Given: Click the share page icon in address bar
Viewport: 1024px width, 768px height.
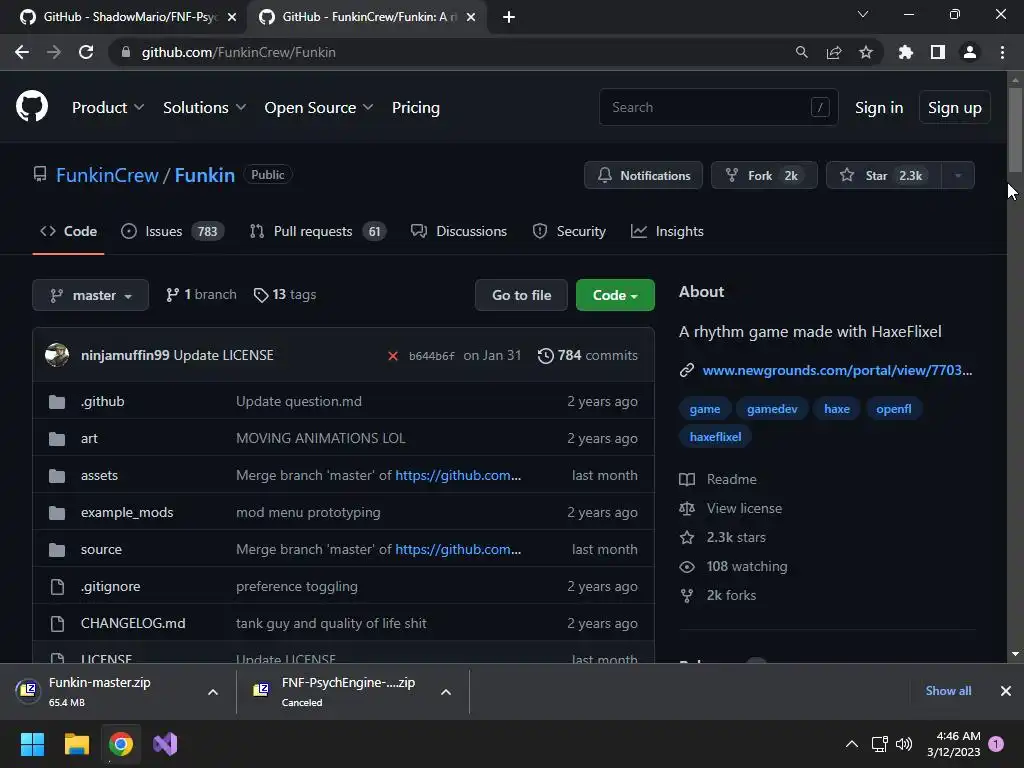Looking at the screenshot, I should click(834, 52).
